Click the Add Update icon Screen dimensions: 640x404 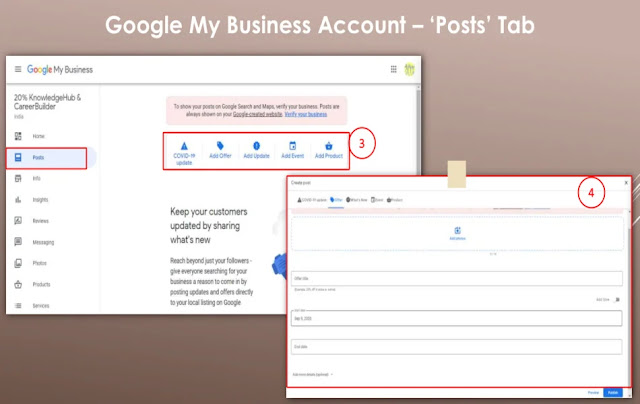pos(256,146)
